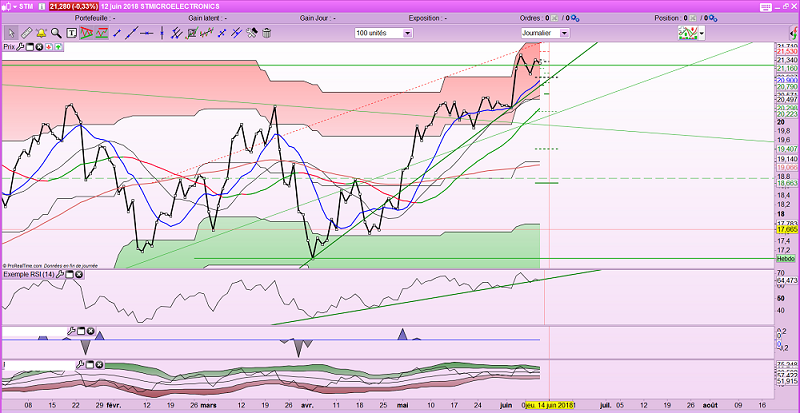The image size is (800, 413).
Task: Toggle the triangle pattern drawing tool
Action: click(x=87, y=33)
